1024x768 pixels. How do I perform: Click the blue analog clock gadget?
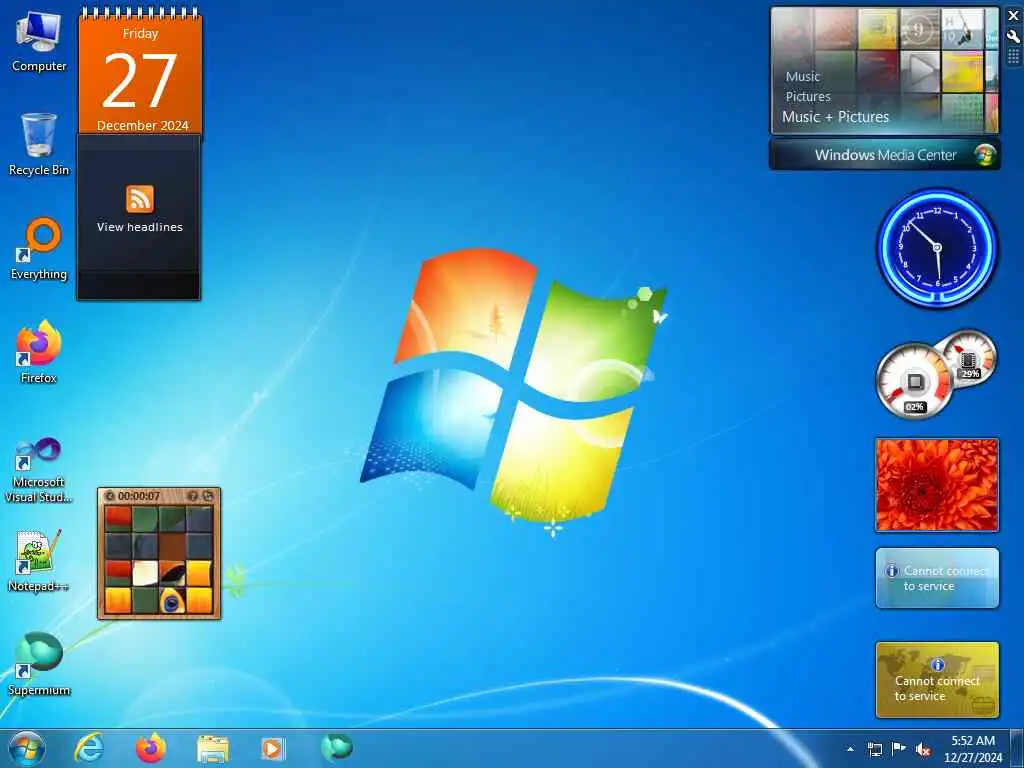click(937, 248)
